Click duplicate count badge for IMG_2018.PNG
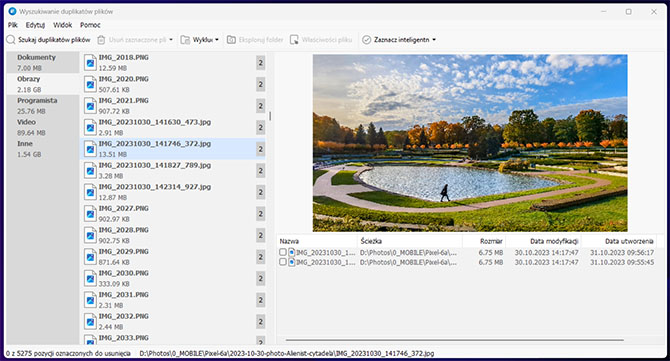670x361 pixels. point(261,63)
